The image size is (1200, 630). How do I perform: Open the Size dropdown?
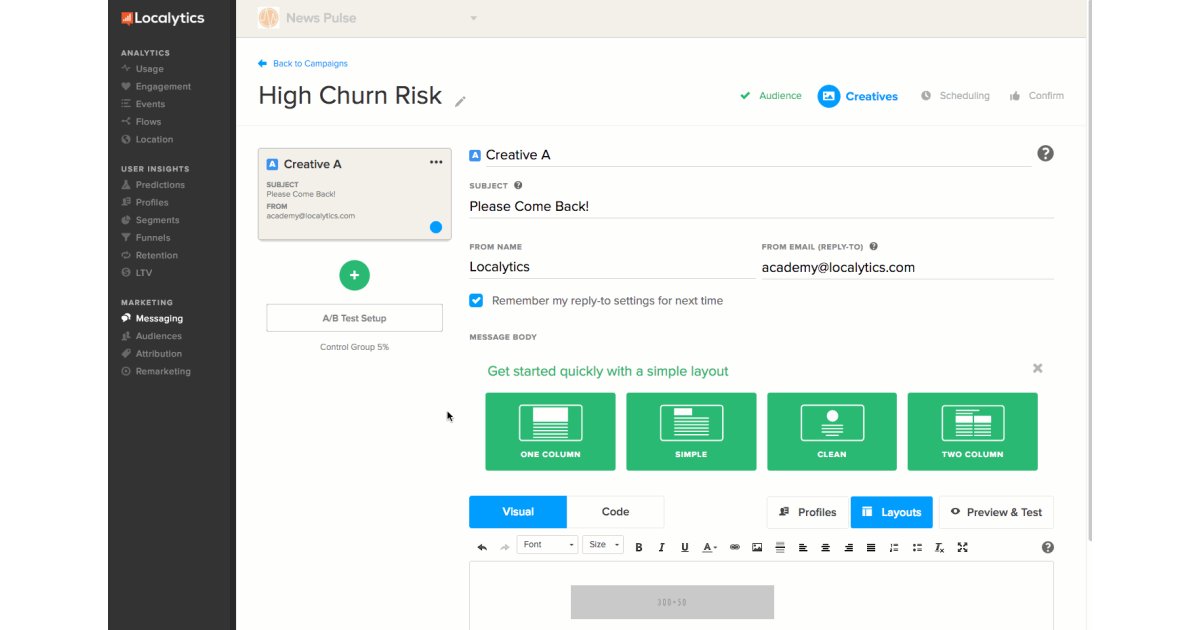pyautogui.click(x=604, y=545)
